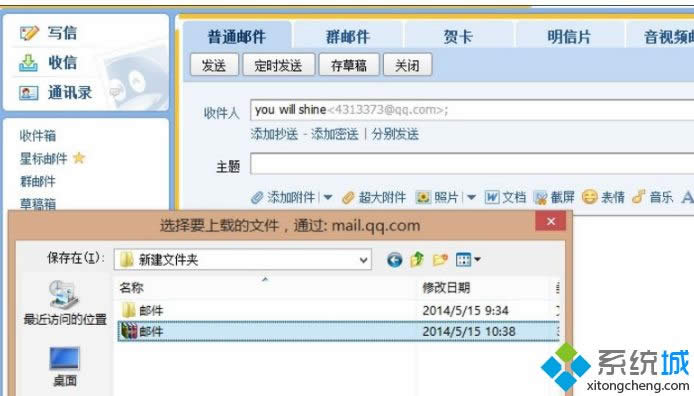Close the file upload dialog
Screen dimensions: 694x396
550,221
